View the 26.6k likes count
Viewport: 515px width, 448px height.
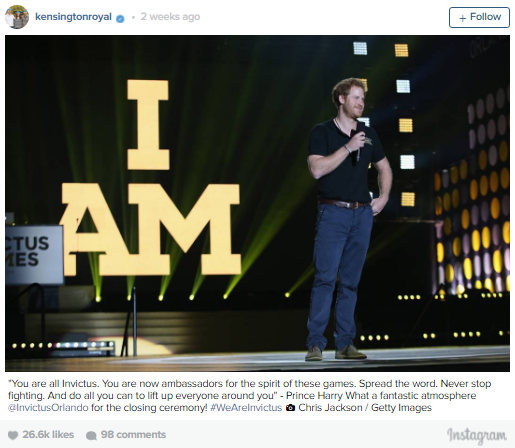tap(48, 435)
